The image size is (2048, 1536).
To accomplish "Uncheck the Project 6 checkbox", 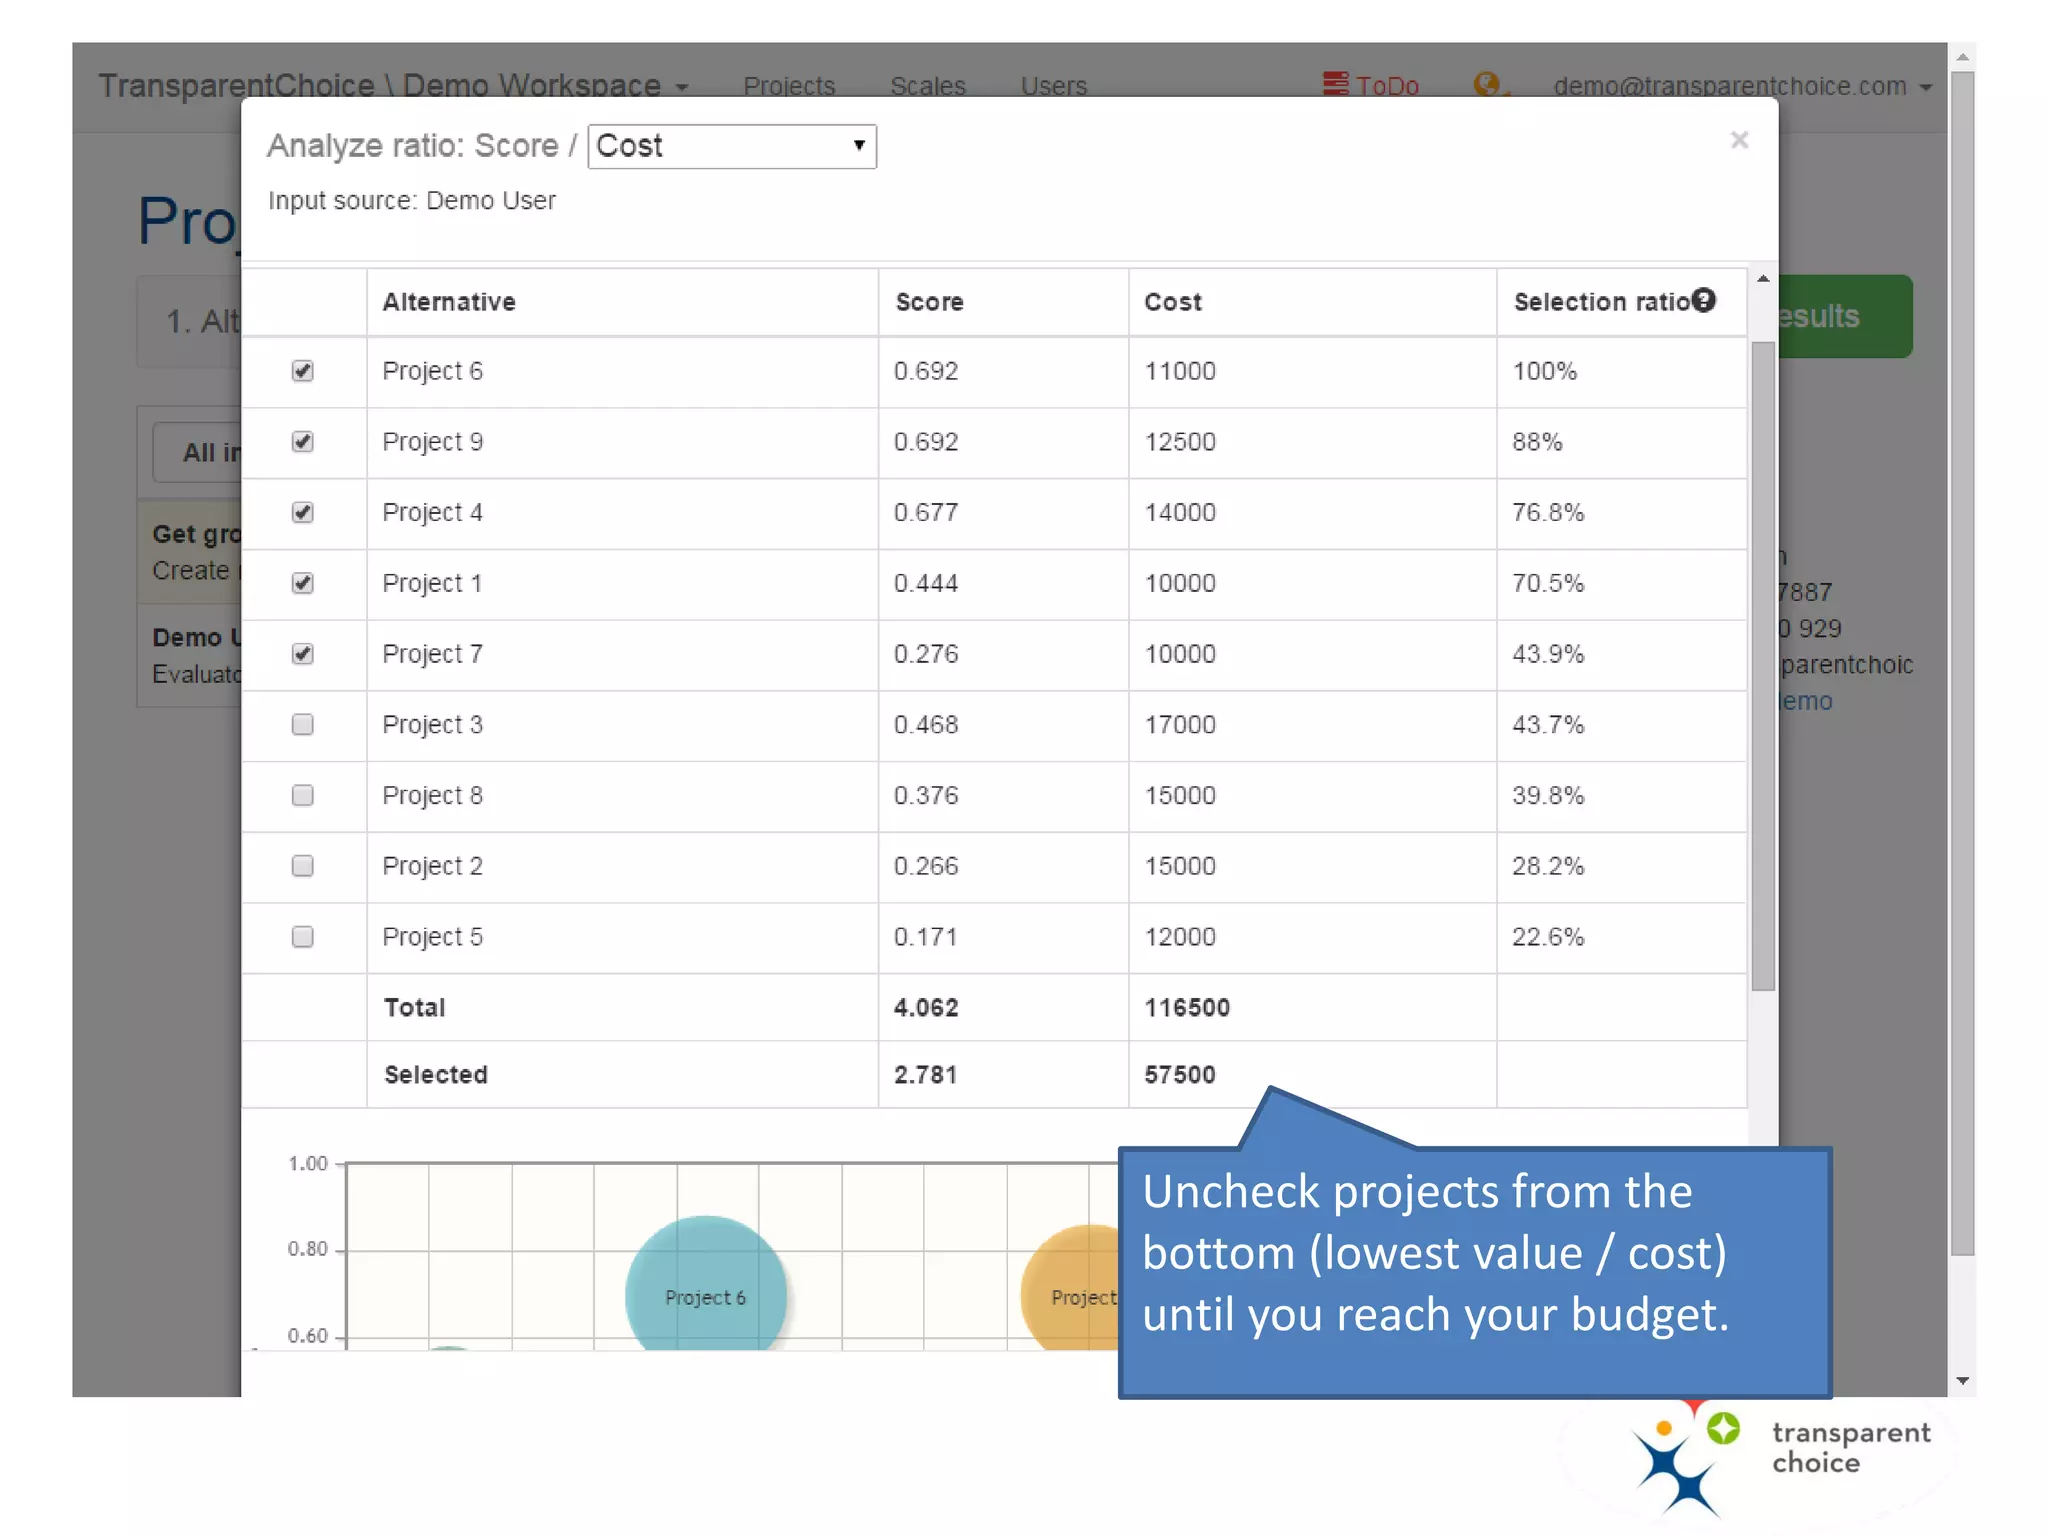I will tap(302, 371).
